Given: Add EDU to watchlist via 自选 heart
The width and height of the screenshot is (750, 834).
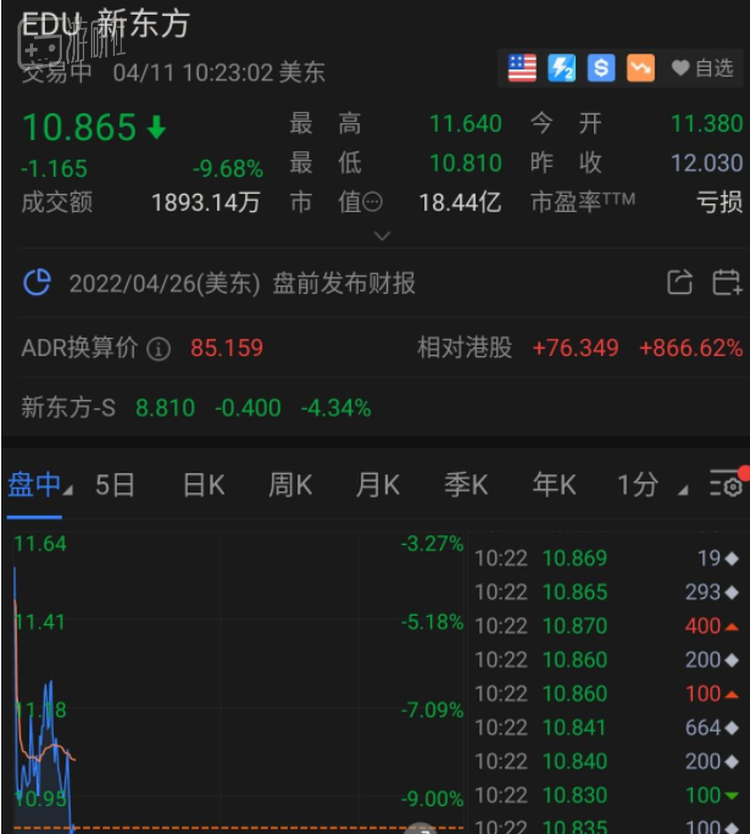Looking at the screenshot, I should (702, 68).
